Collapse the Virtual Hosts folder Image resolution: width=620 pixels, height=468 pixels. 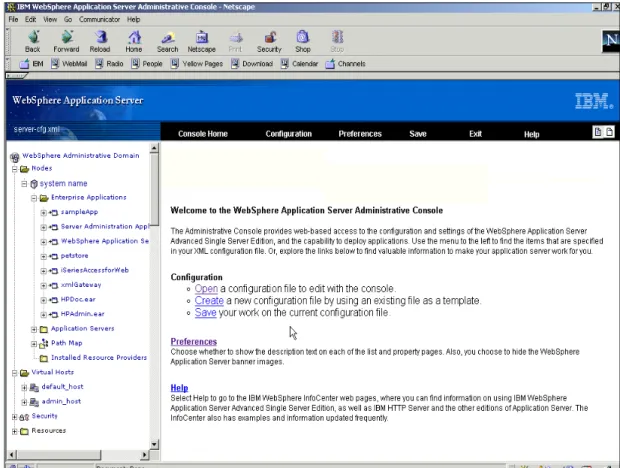point(15,373)
